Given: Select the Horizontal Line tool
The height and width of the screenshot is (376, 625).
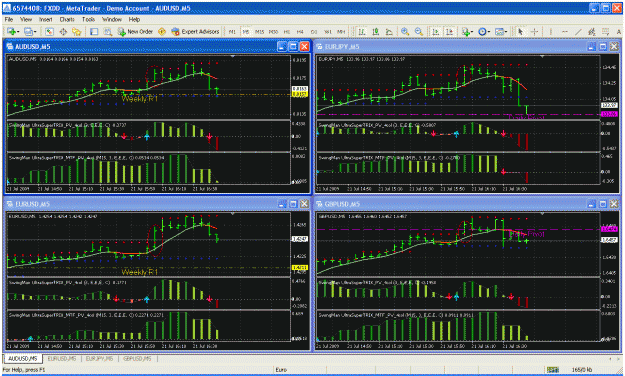Looking at the screenshot, I should [x=565, y=31].
